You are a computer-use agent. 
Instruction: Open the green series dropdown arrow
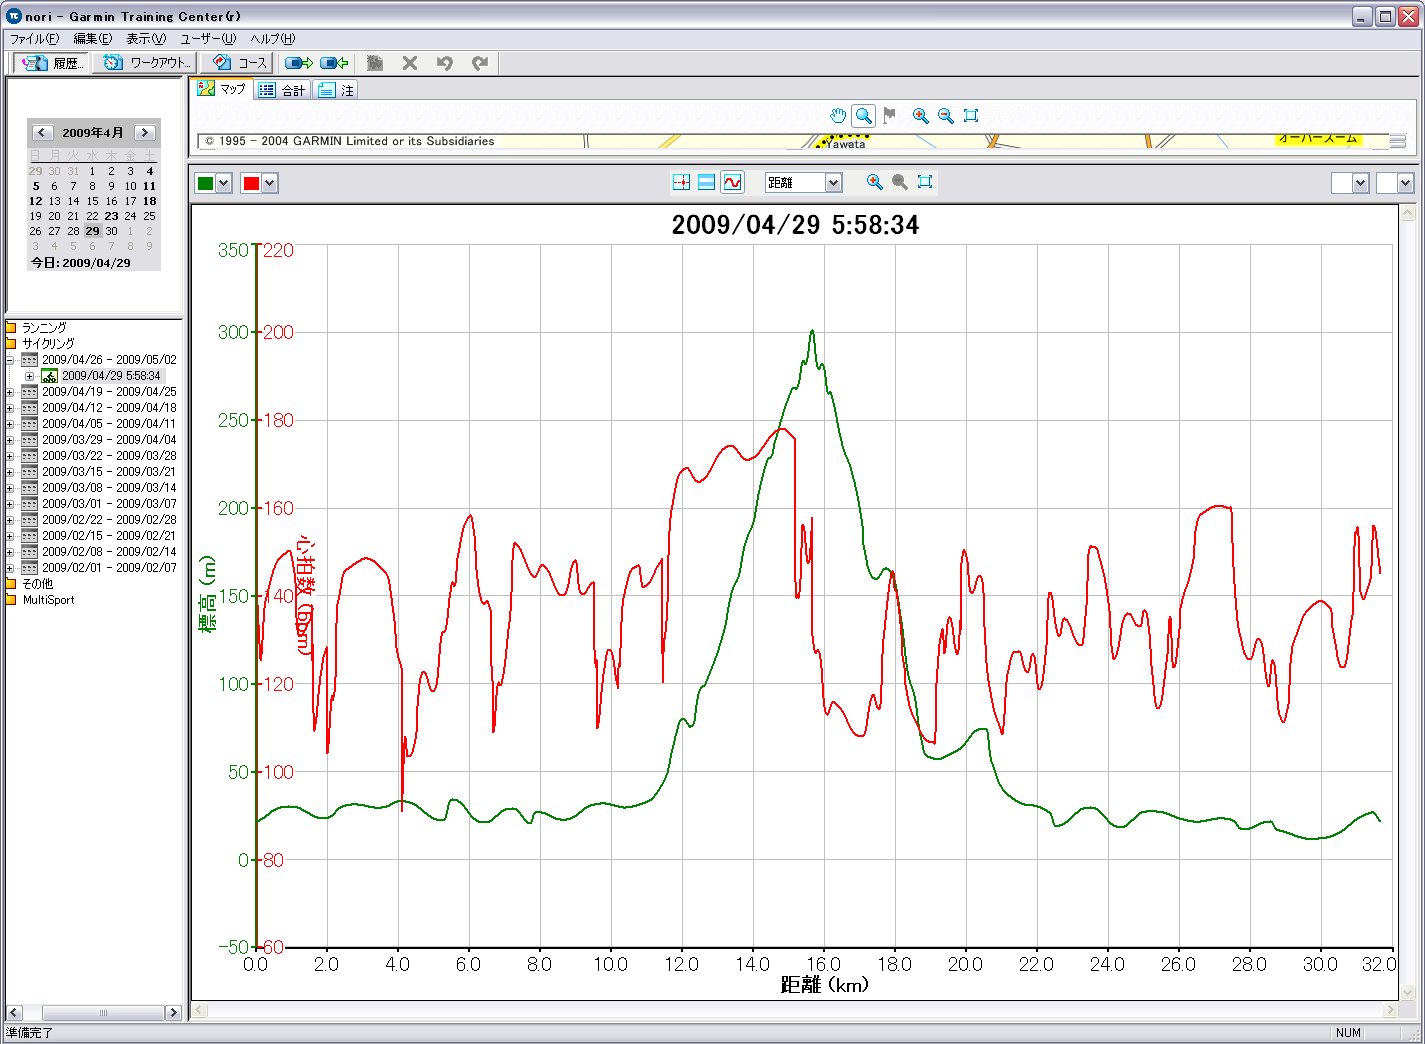(x=224, y=183)
